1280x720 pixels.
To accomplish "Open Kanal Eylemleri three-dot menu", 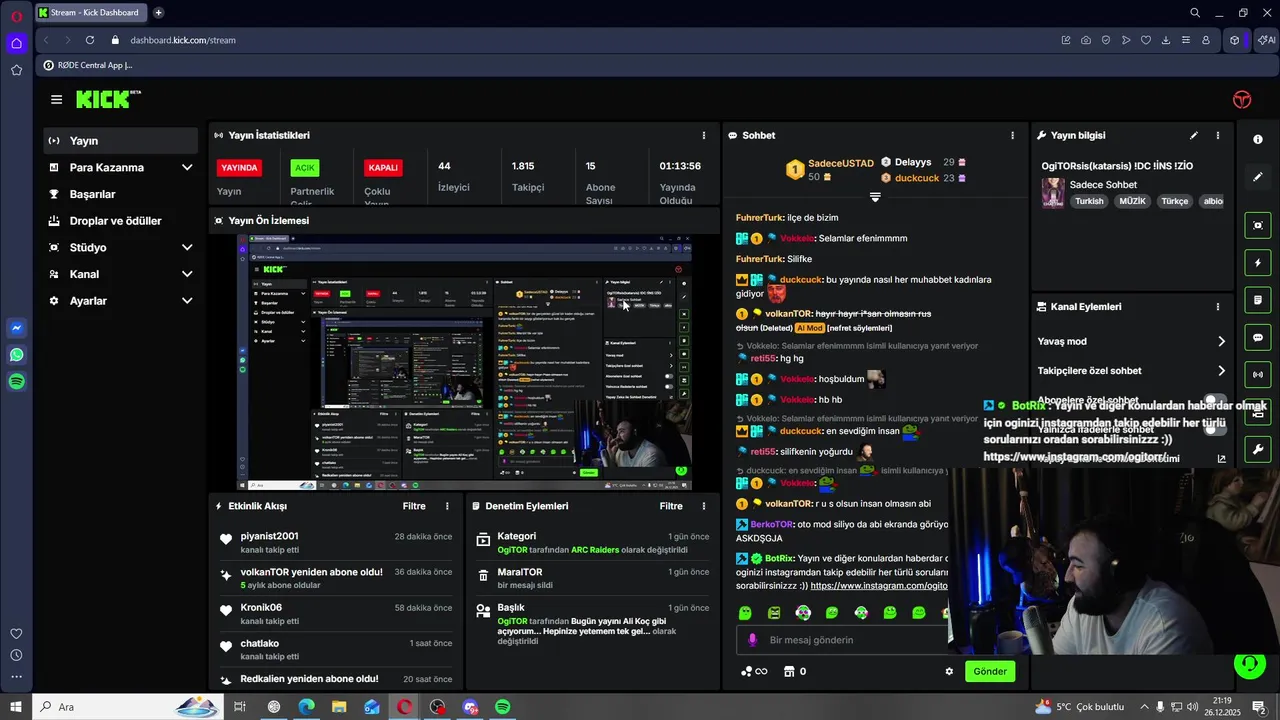I will pos(1217,307).
